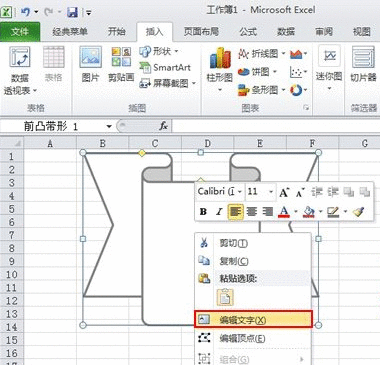The image size is (380, 365).
Task: Expand the Name Box dropdown arrow
Action: (109, 126)
